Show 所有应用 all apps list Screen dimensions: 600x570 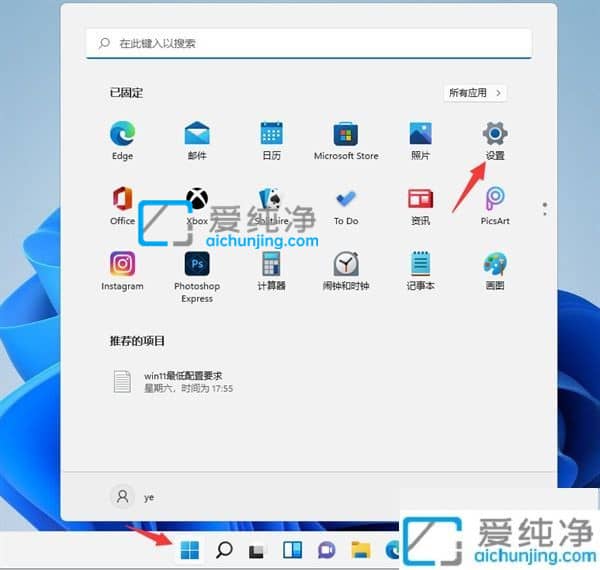coord(475,93)
